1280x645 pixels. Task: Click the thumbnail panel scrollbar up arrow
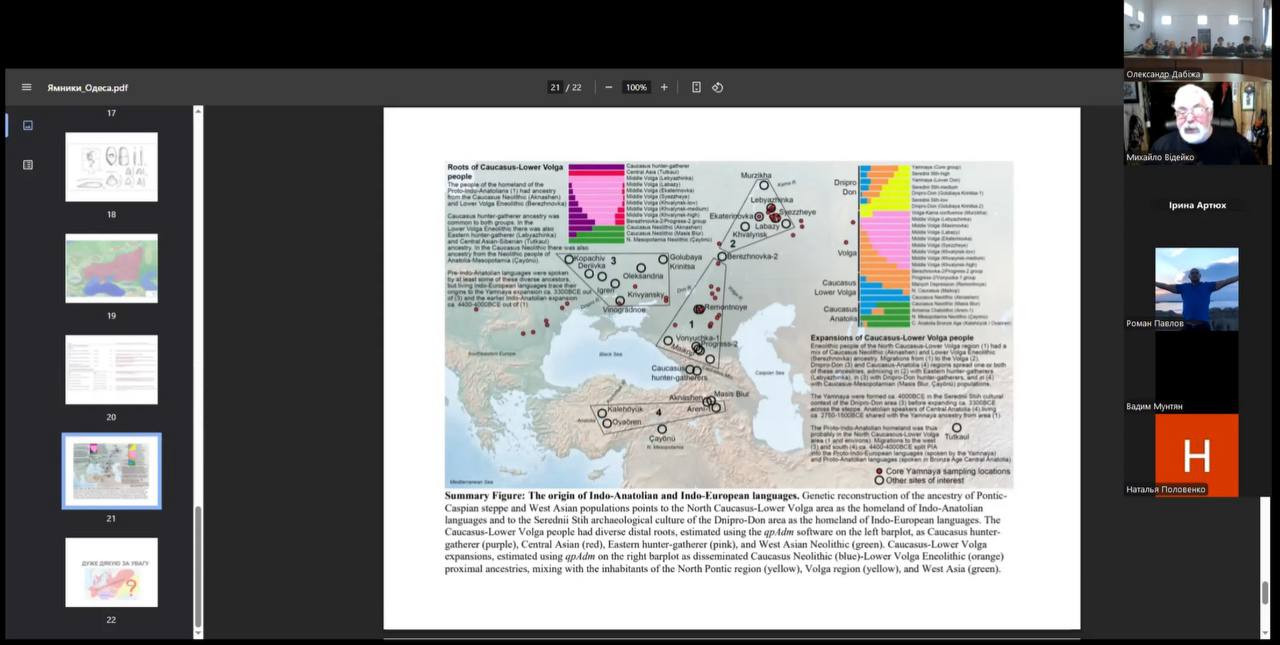(x=197, y=111)
